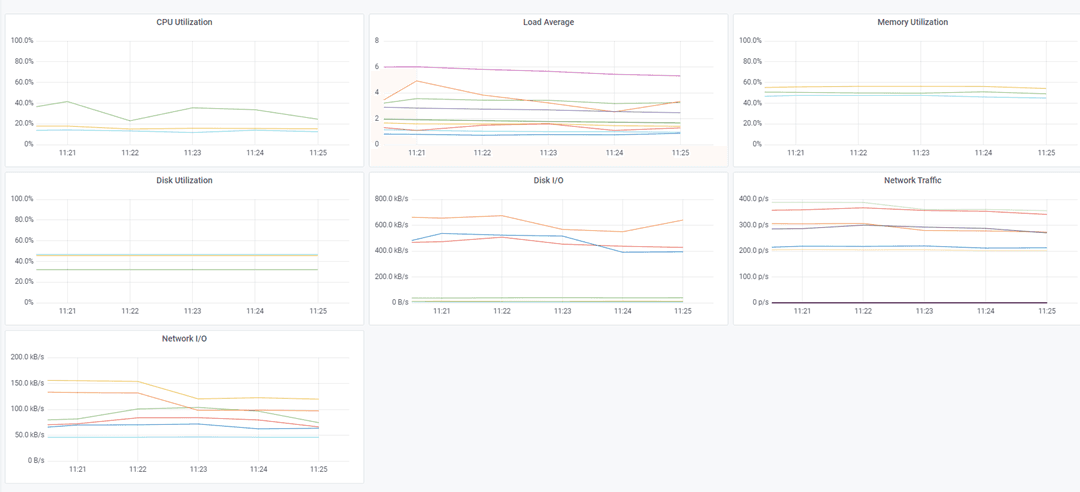The height and width of the screenshot is (492, 1080).
Task: Open the Disk Utilization panel title menu
Action: point(184,181)
